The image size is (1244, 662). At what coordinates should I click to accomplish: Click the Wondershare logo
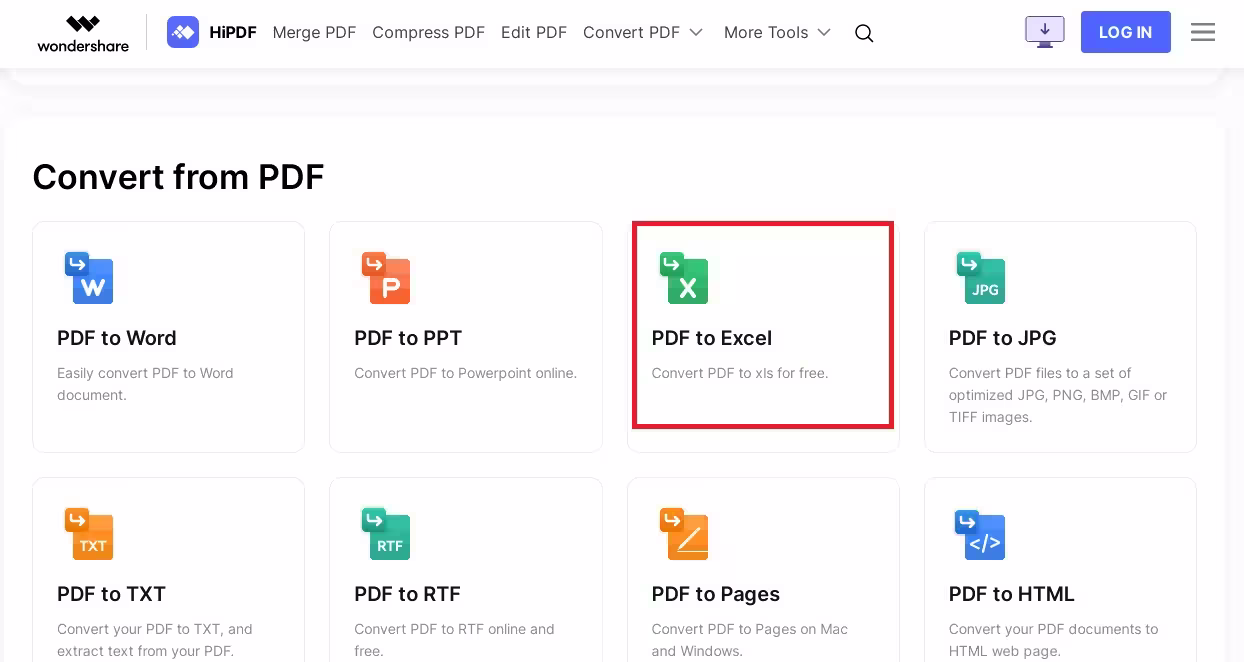(83, 33)
